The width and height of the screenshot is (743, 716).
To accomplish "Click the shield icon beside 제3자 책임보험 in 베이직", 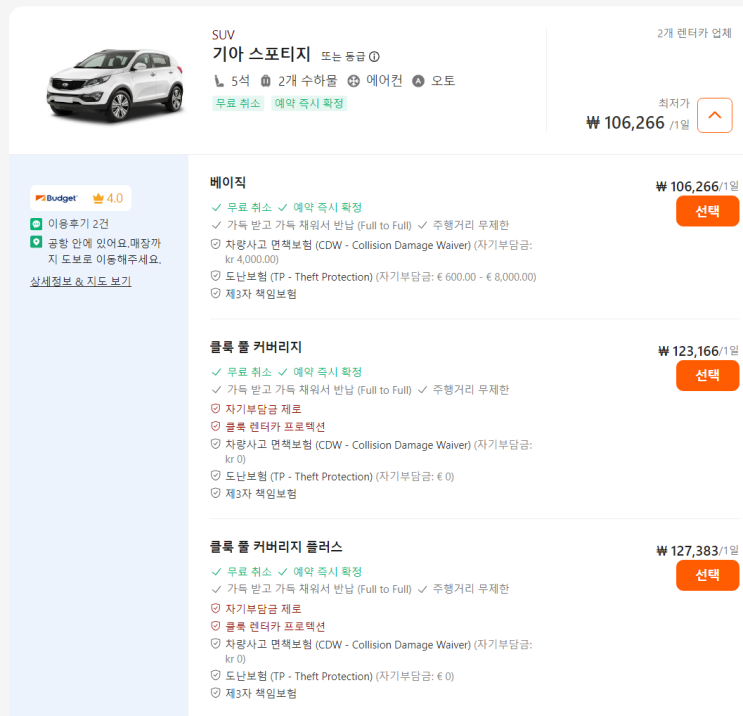I will click(x=215, y=294).
